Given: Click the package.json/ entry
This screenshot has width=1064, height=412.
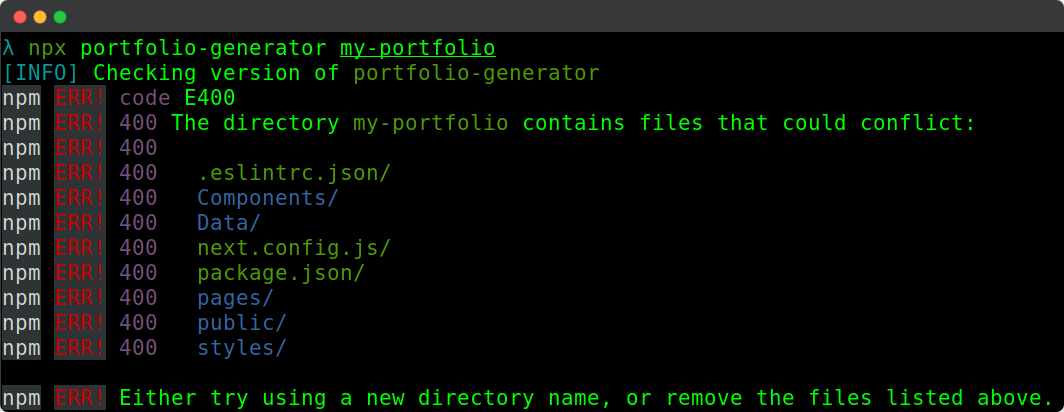Looking at the screenshot, I should pyautogui.click(x=281, y=273).
